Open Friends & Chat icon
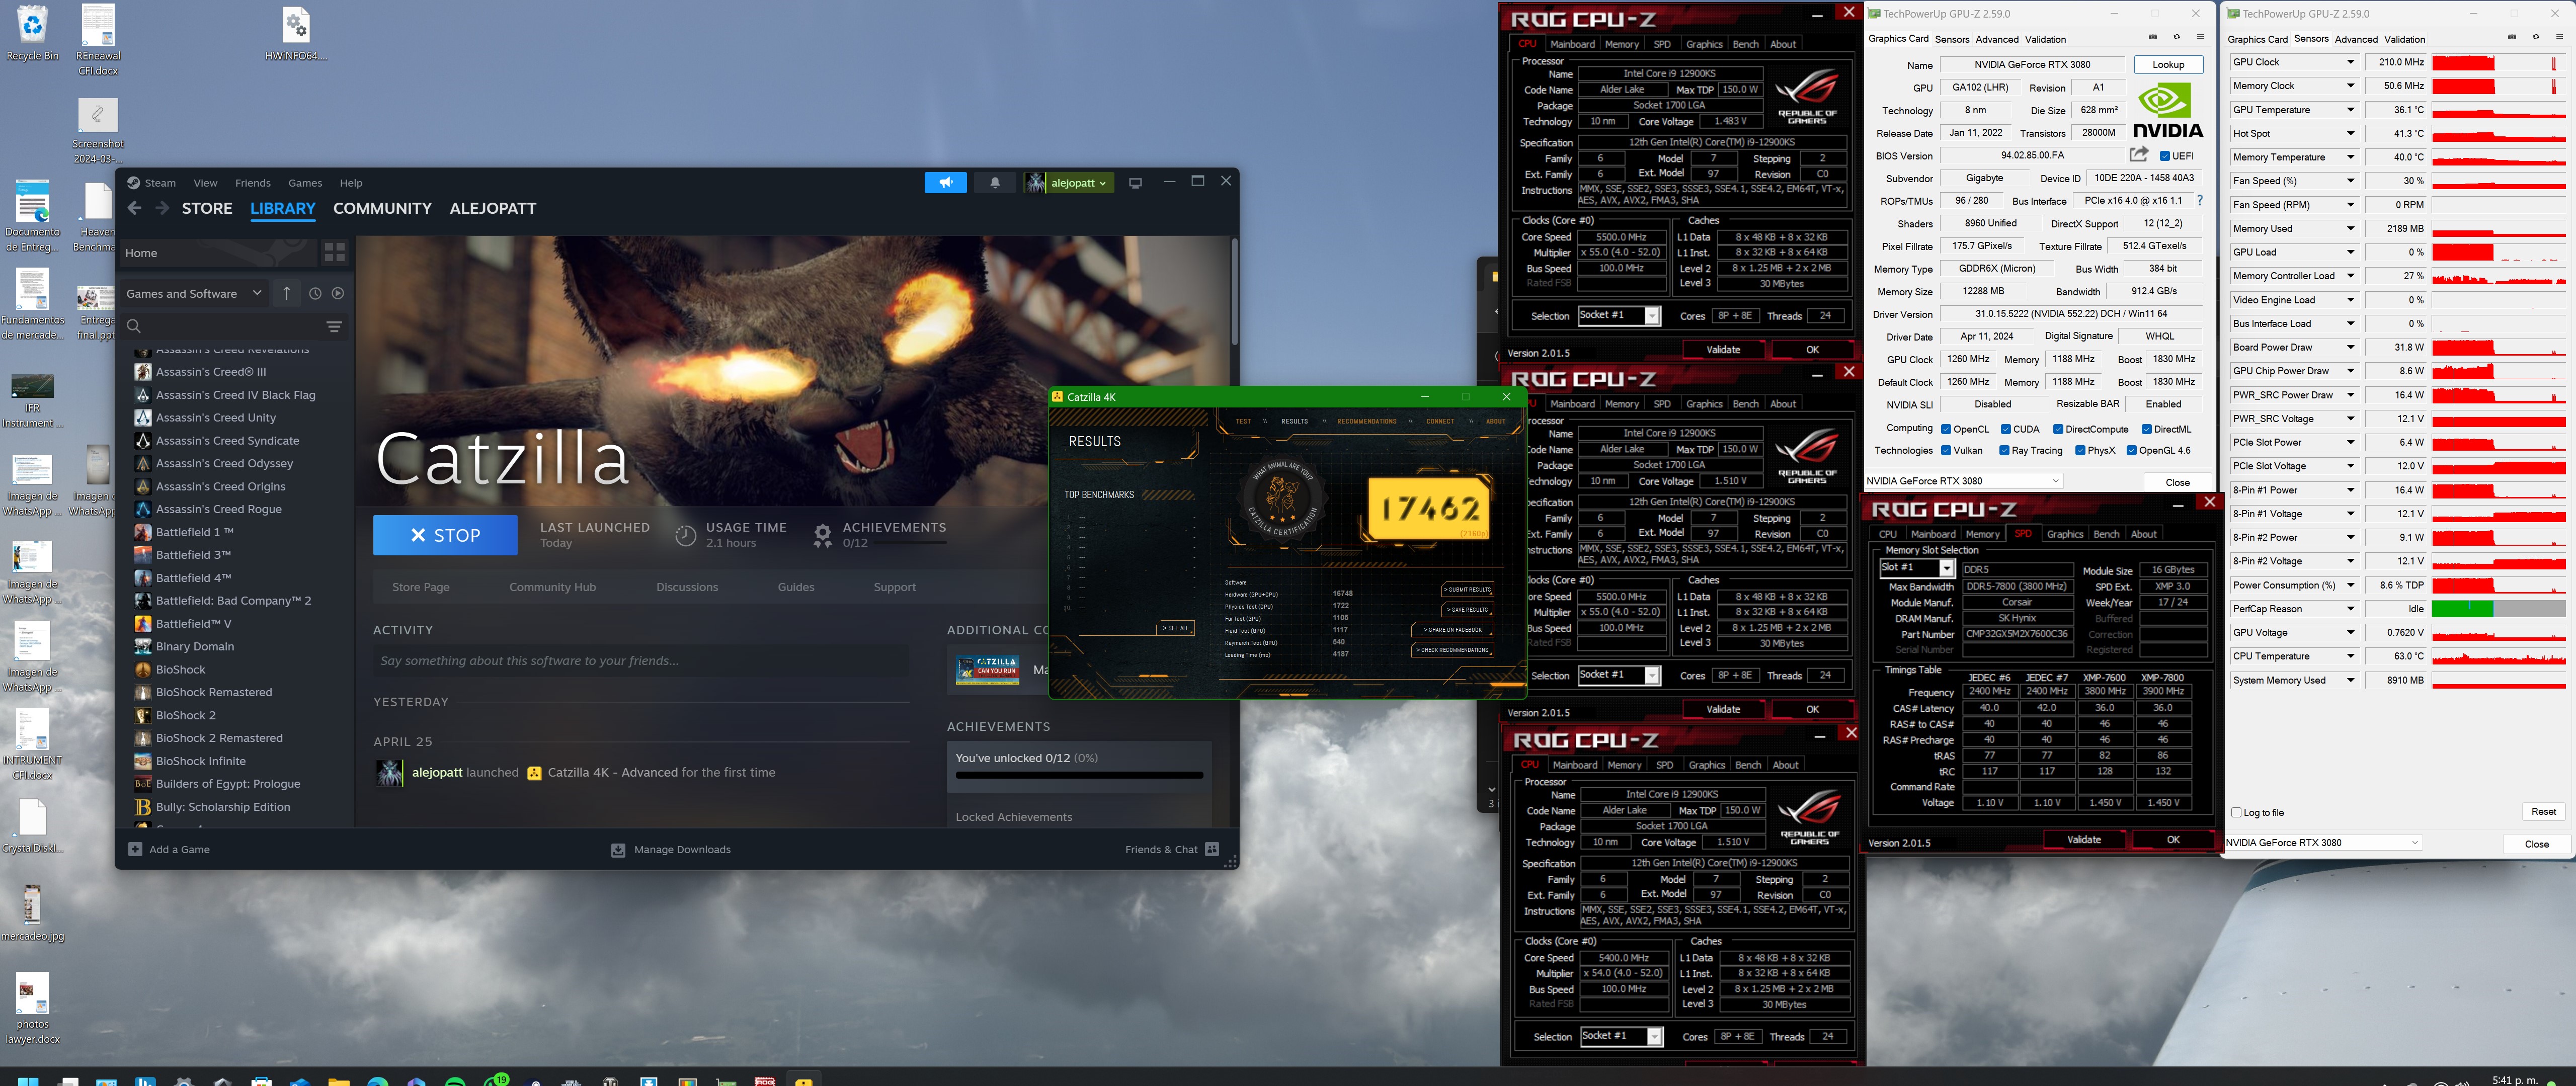 pos(1212,849)
